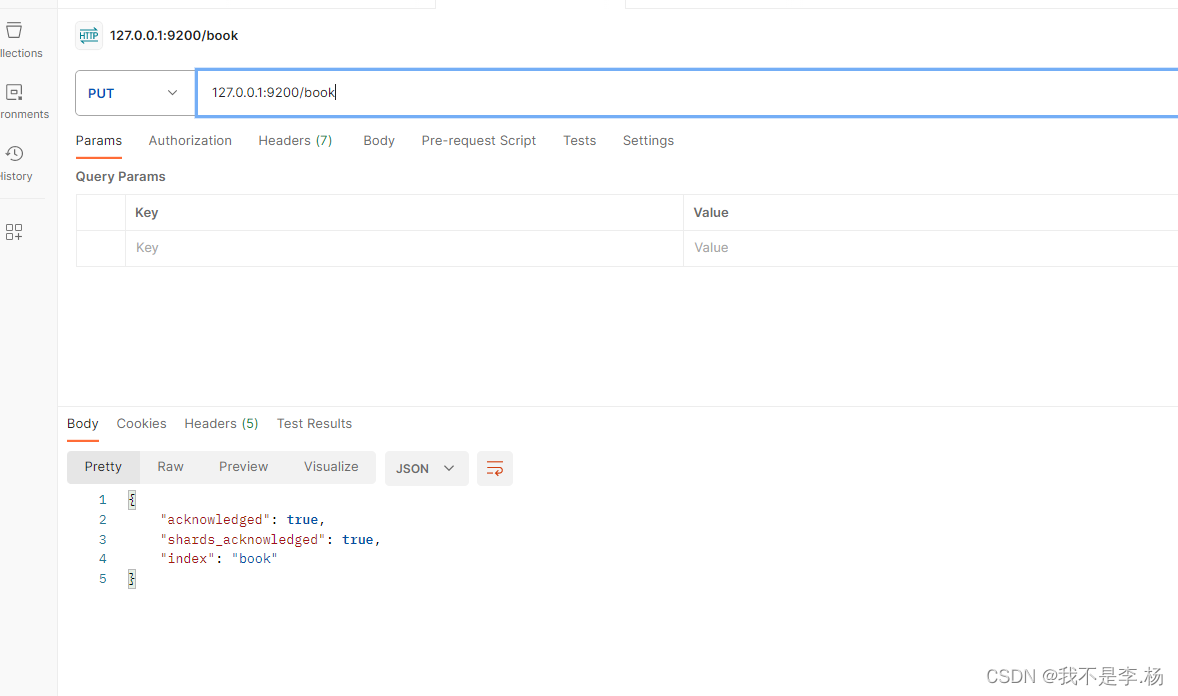Switch to the request Params tab
Viewport: 1178px width, 696px height.
98,141
